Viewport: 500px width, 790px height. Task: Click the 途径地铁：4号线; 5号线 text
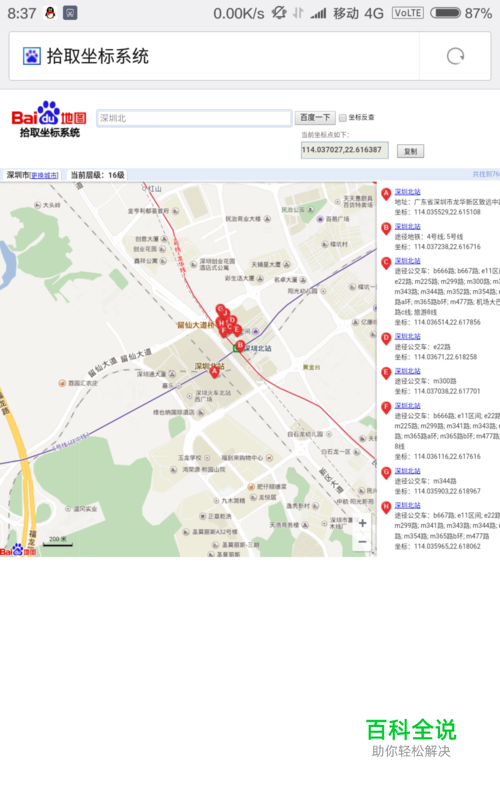[x=428, y=237]
